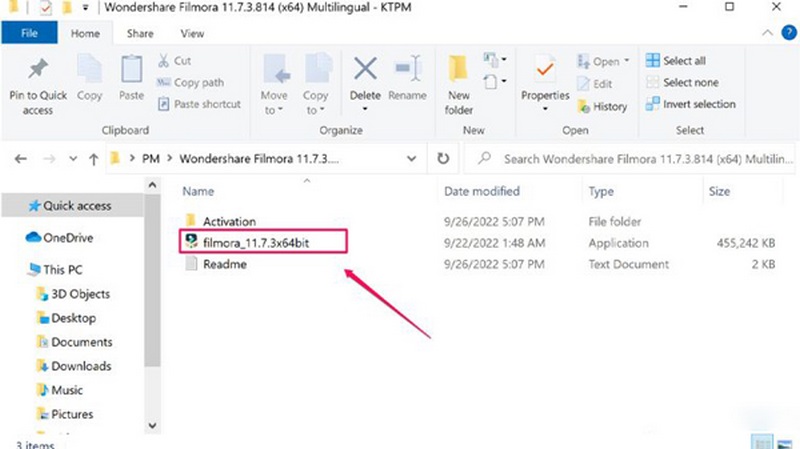Click the Delete X icon

point(365,69)
